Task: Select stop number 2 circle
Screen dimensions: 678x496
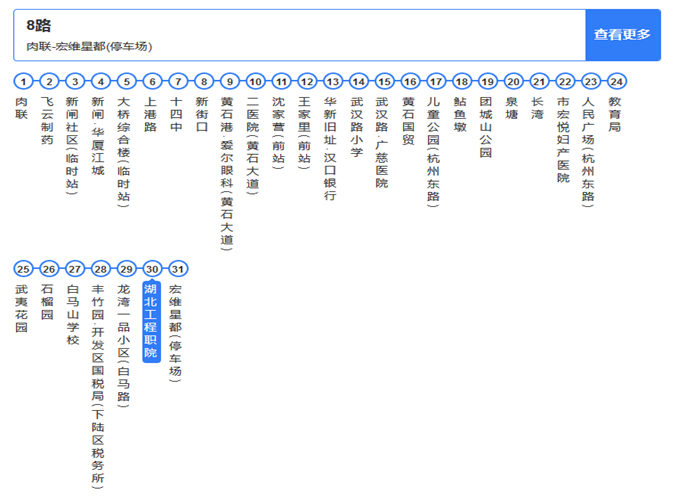Action: point(49,81)
